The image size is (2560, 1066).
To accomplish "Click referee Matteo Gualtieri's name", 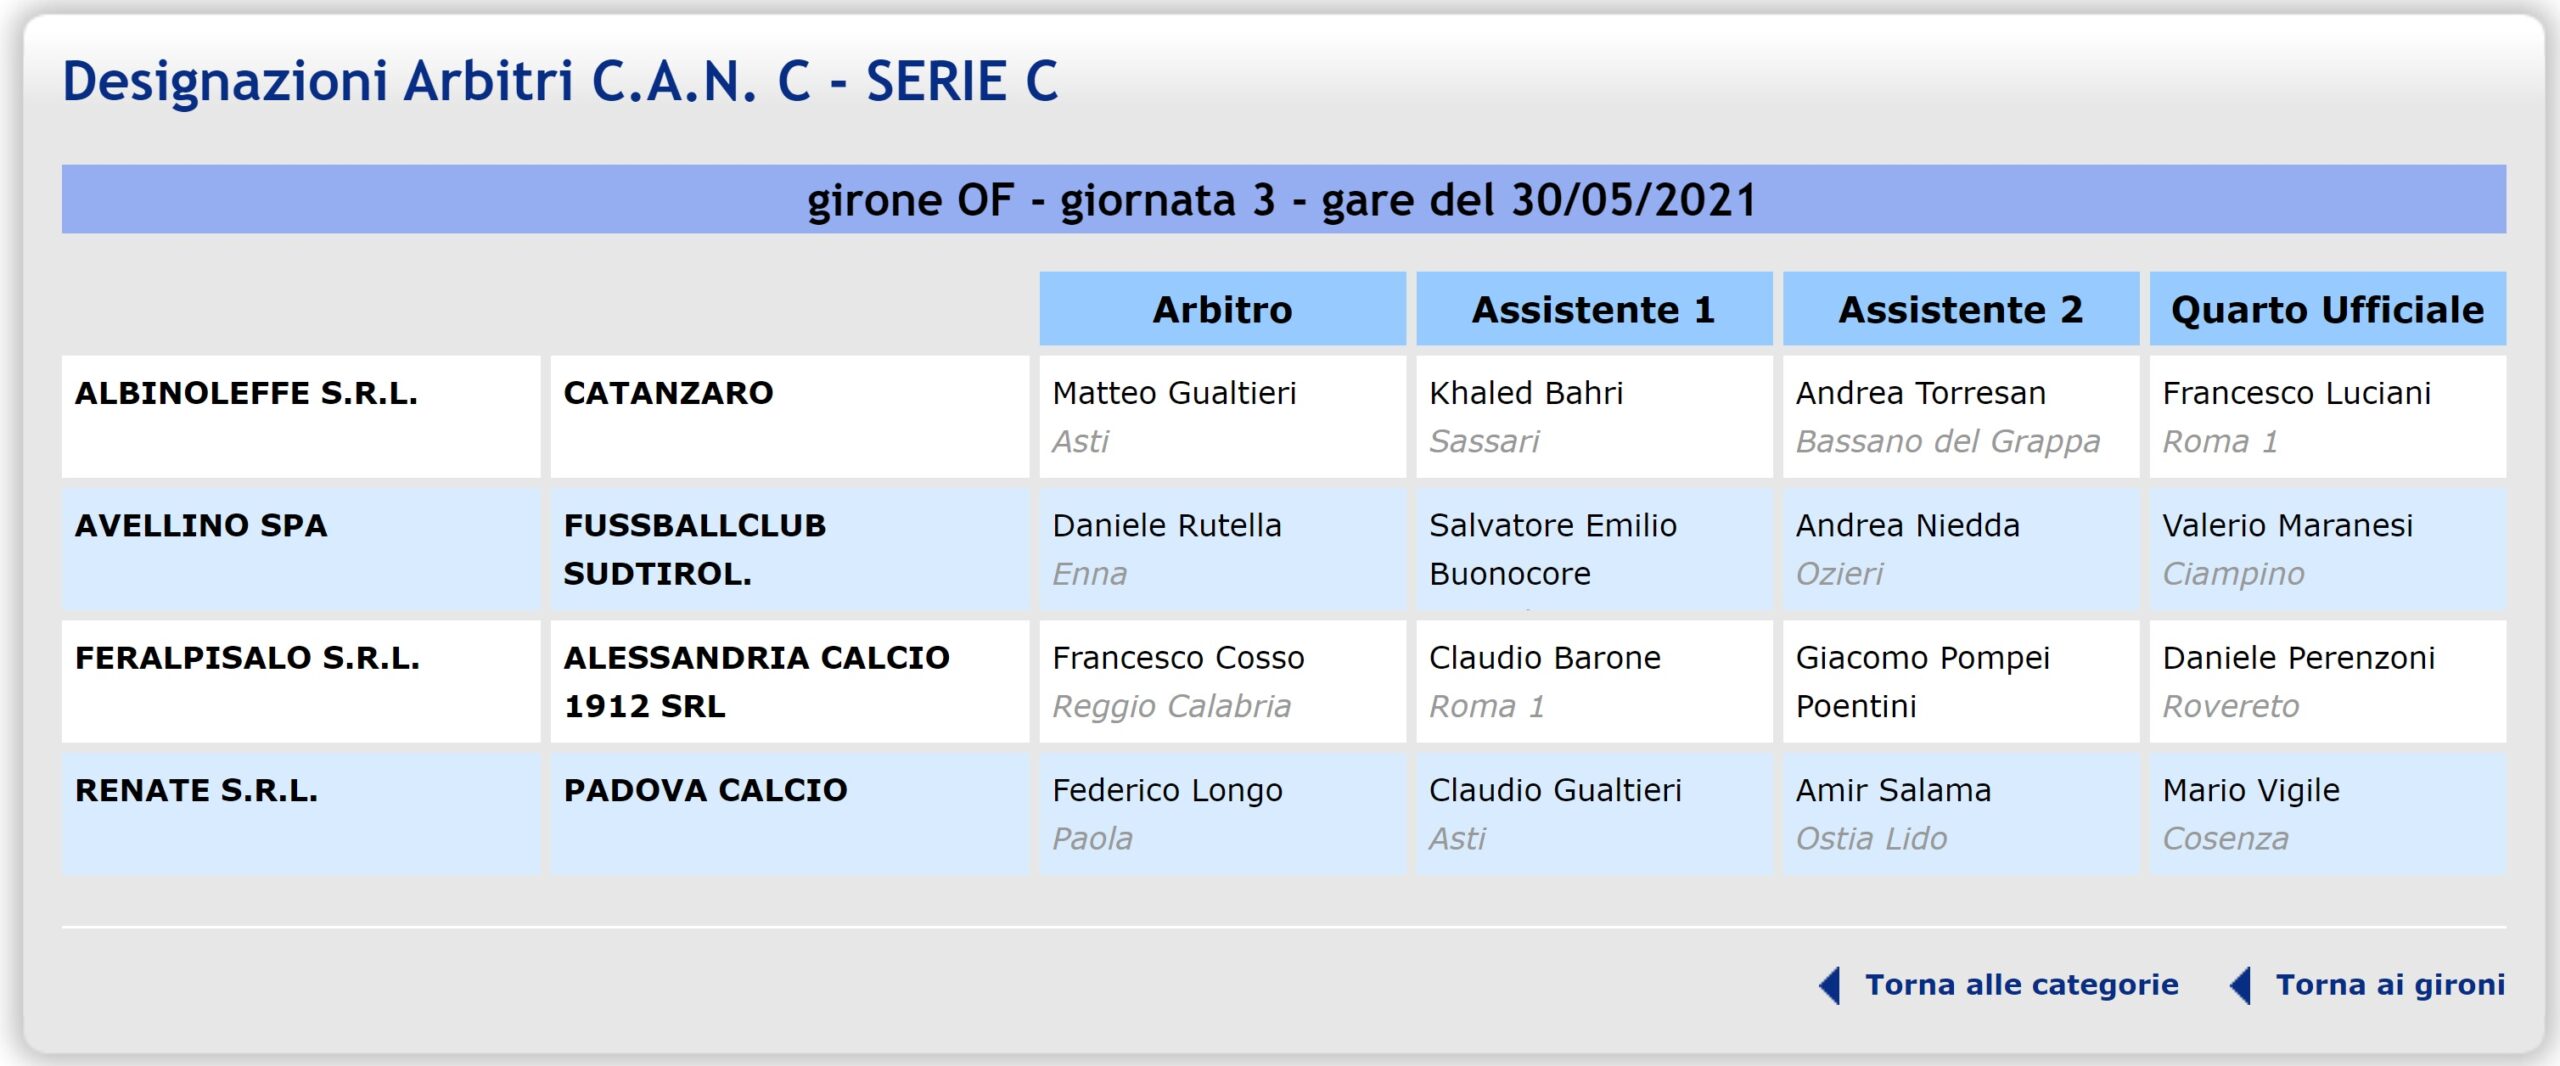I will (1174, 393).
